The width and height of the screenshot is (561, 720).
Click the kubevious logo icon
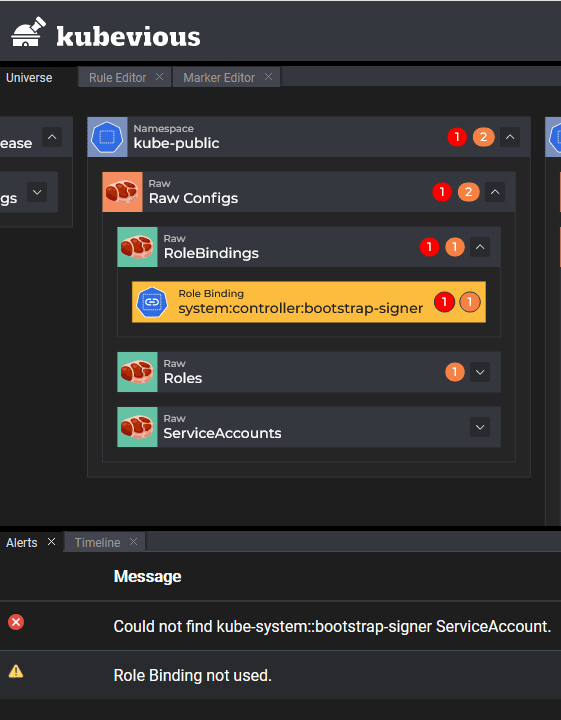point(28,32)
